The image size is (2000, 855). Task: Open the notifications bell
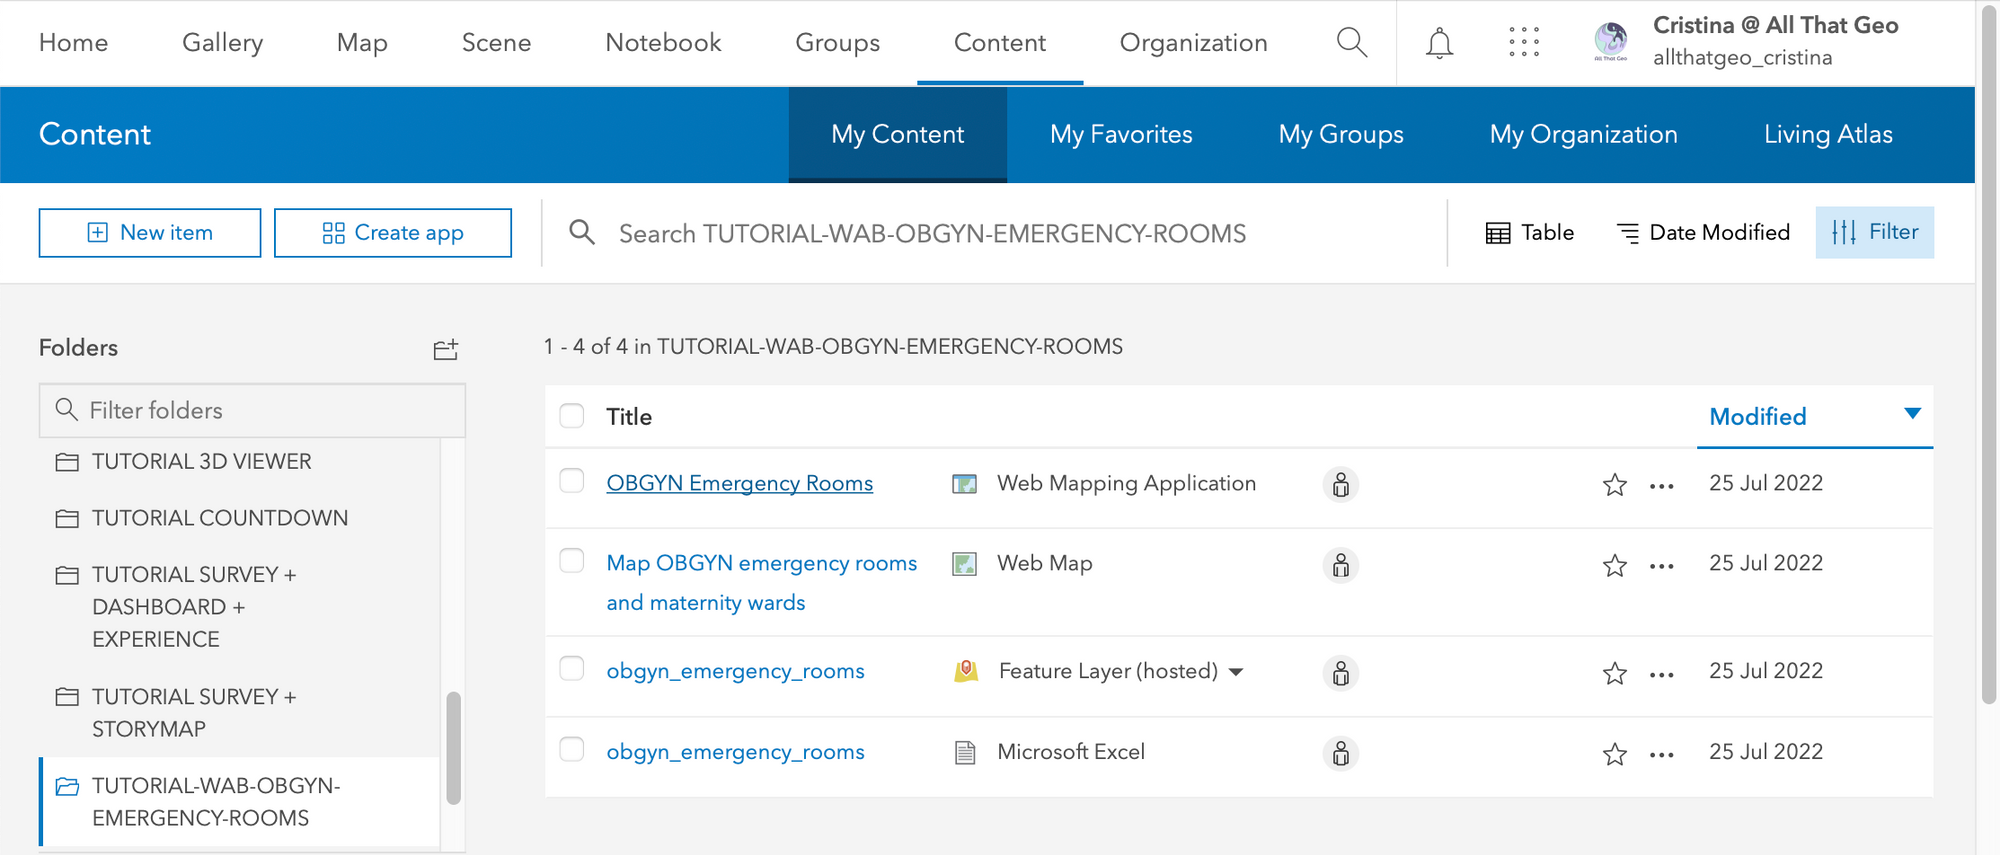[x=1439, y=43]
